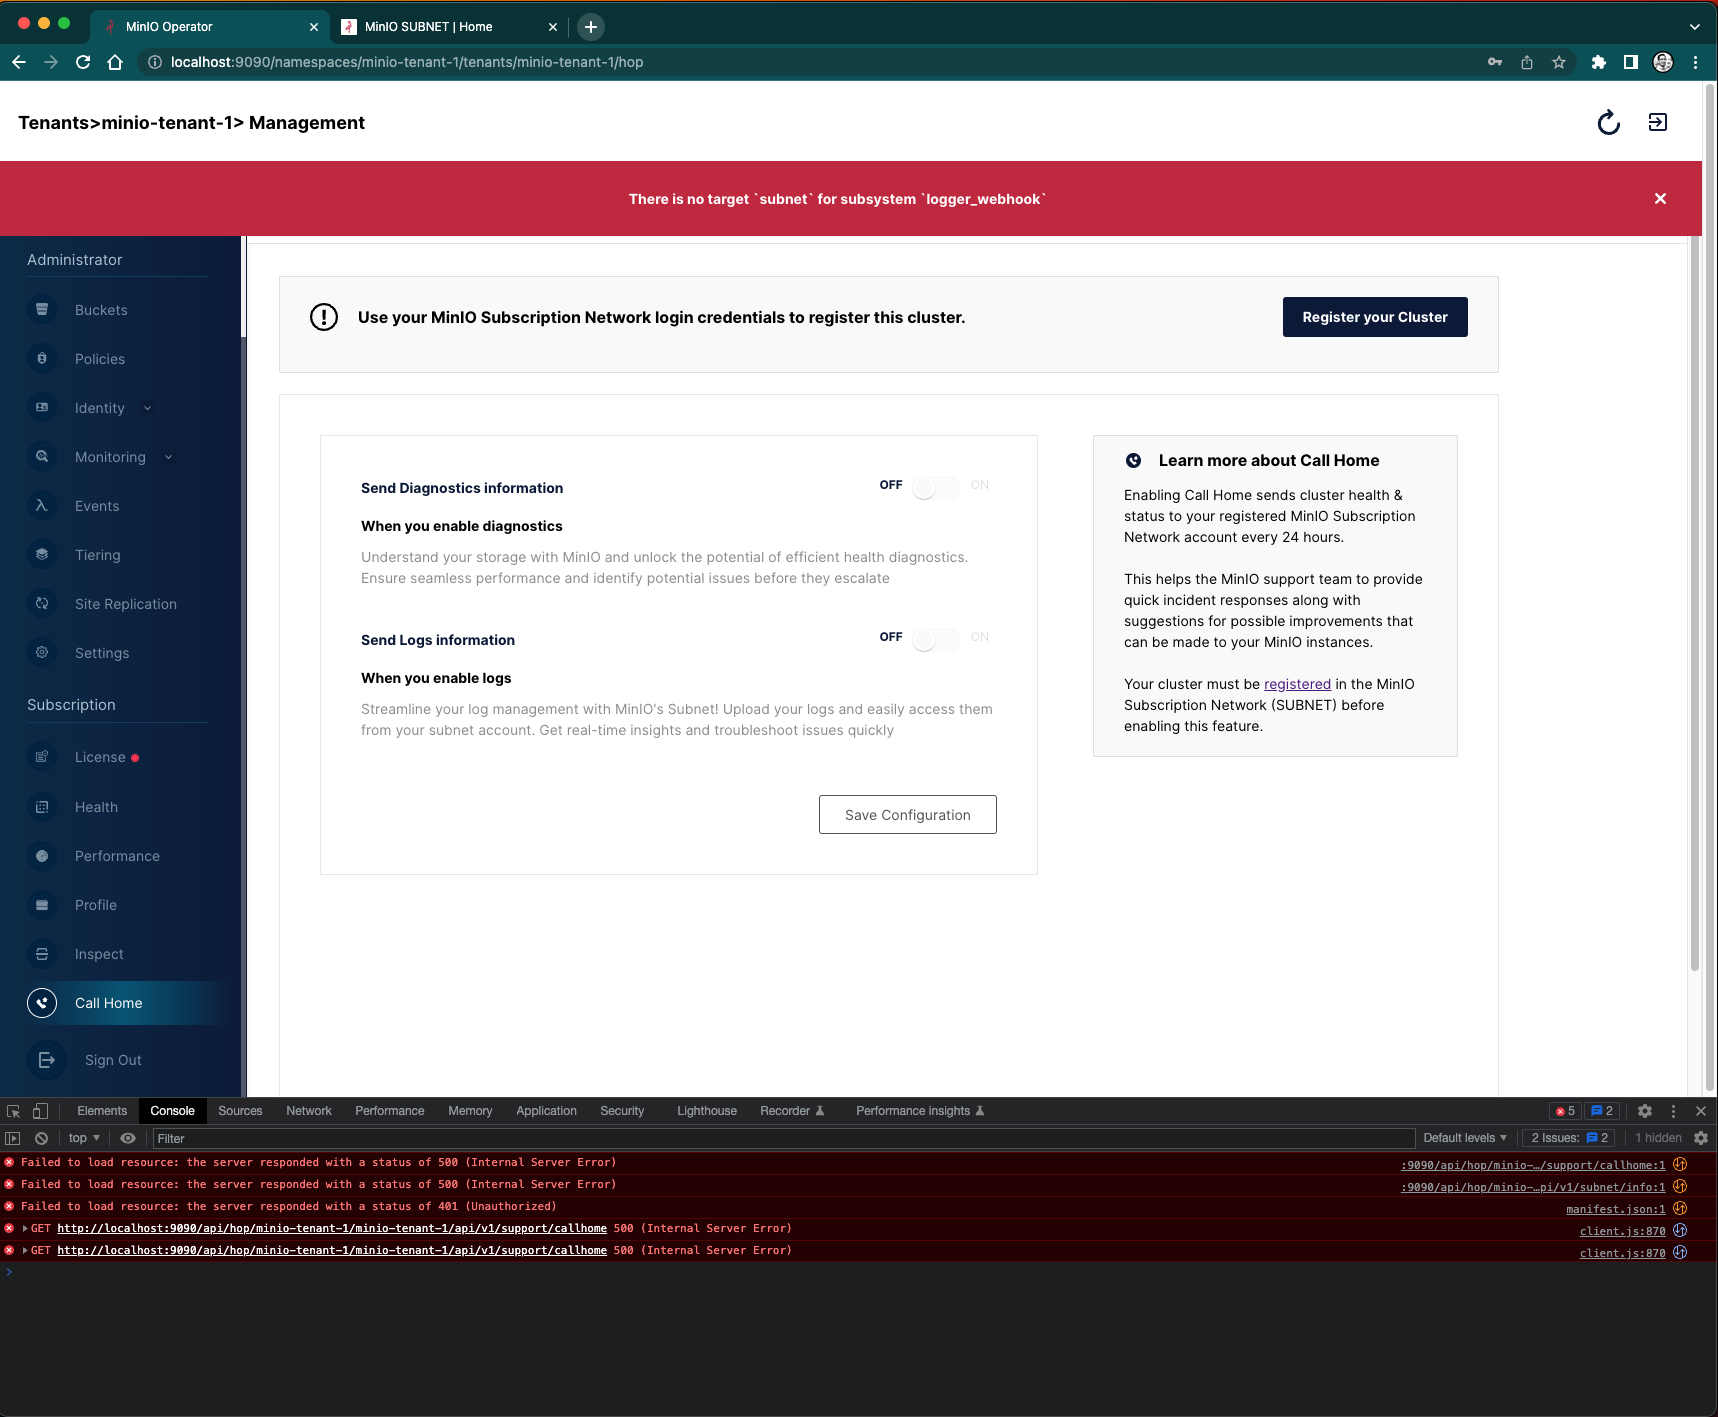Open the Default levels dropdown
1718x1417 pixels.
tap(1465, 1138)
